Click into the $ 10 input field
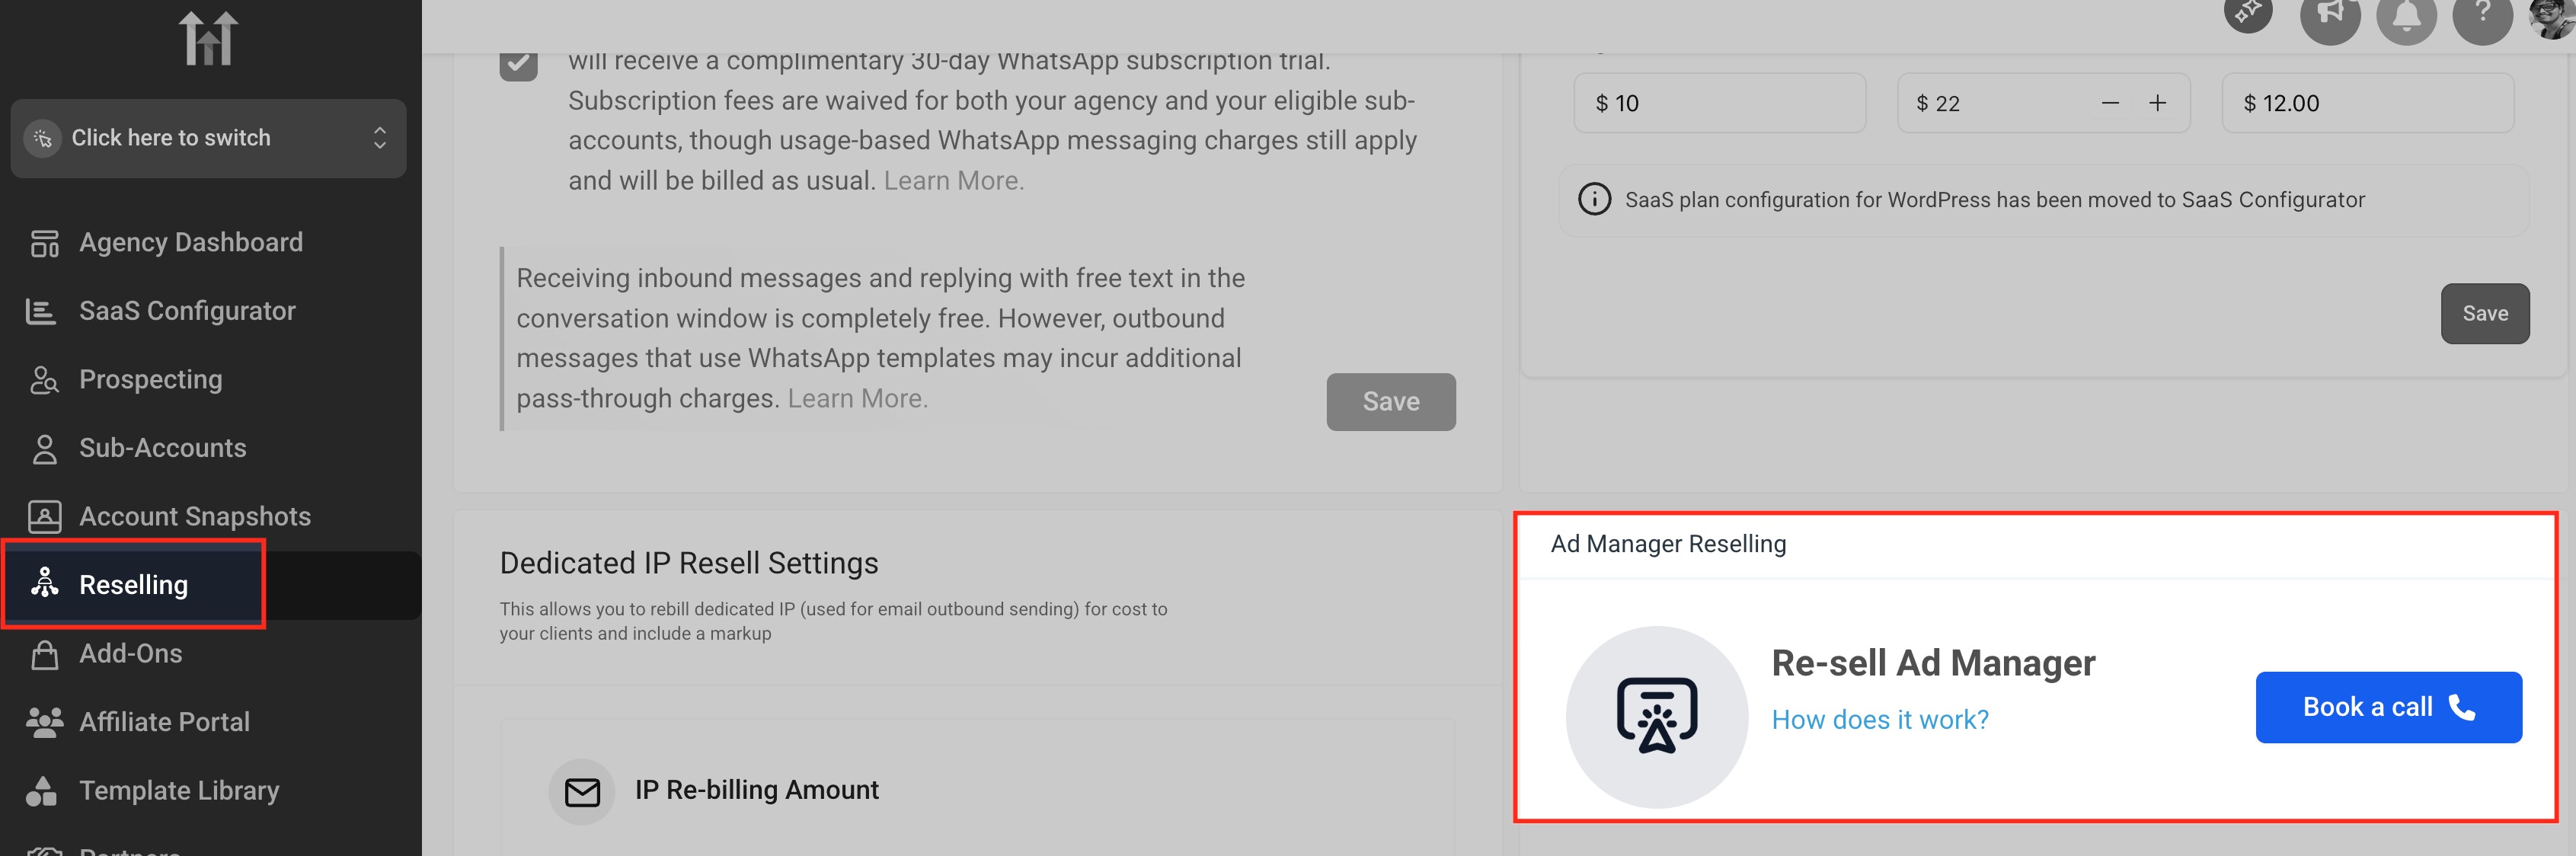 tap(1718, 103)
